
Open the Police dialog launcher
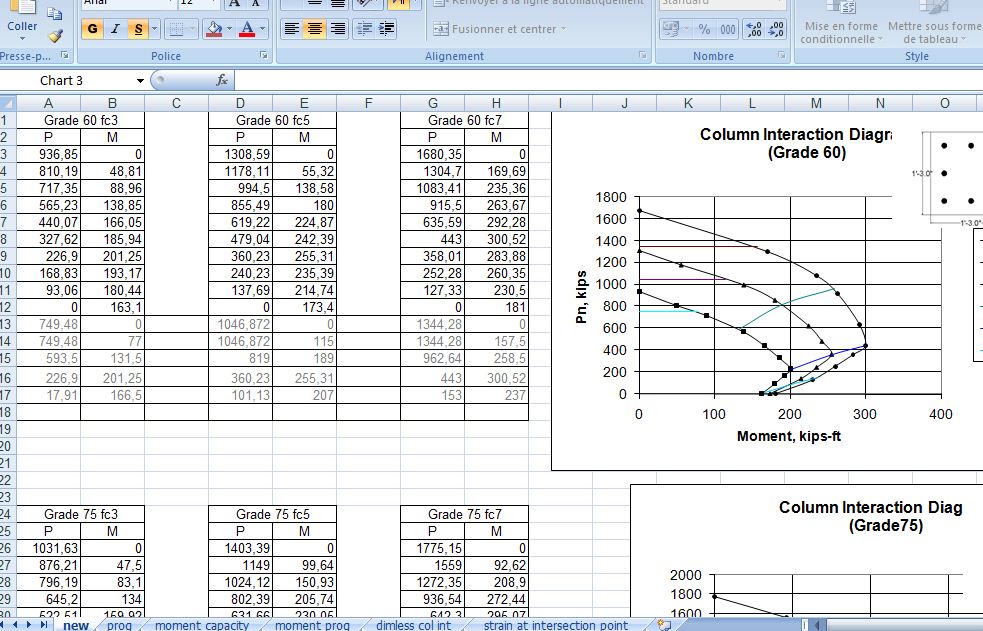(x=264, y=52)
